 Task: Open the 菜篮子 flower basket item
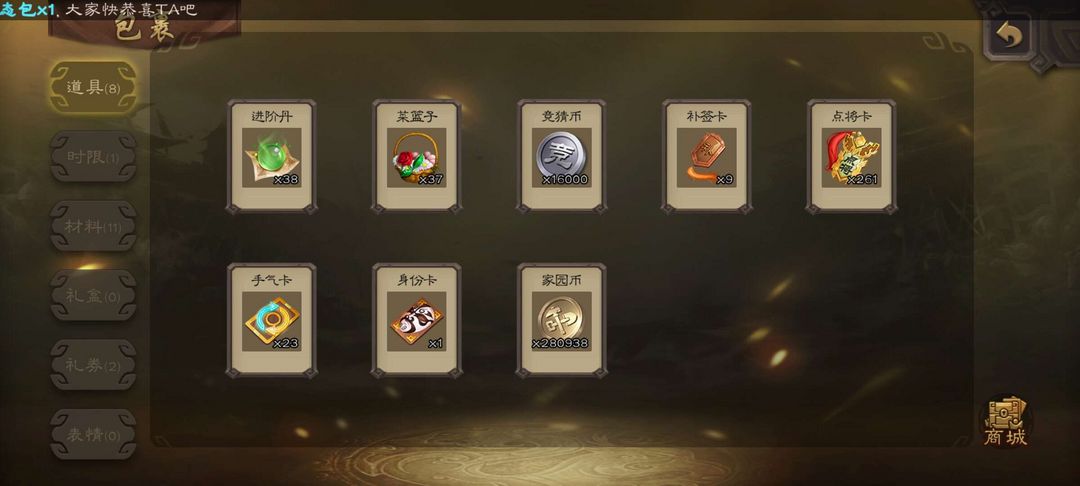(416, 157)
